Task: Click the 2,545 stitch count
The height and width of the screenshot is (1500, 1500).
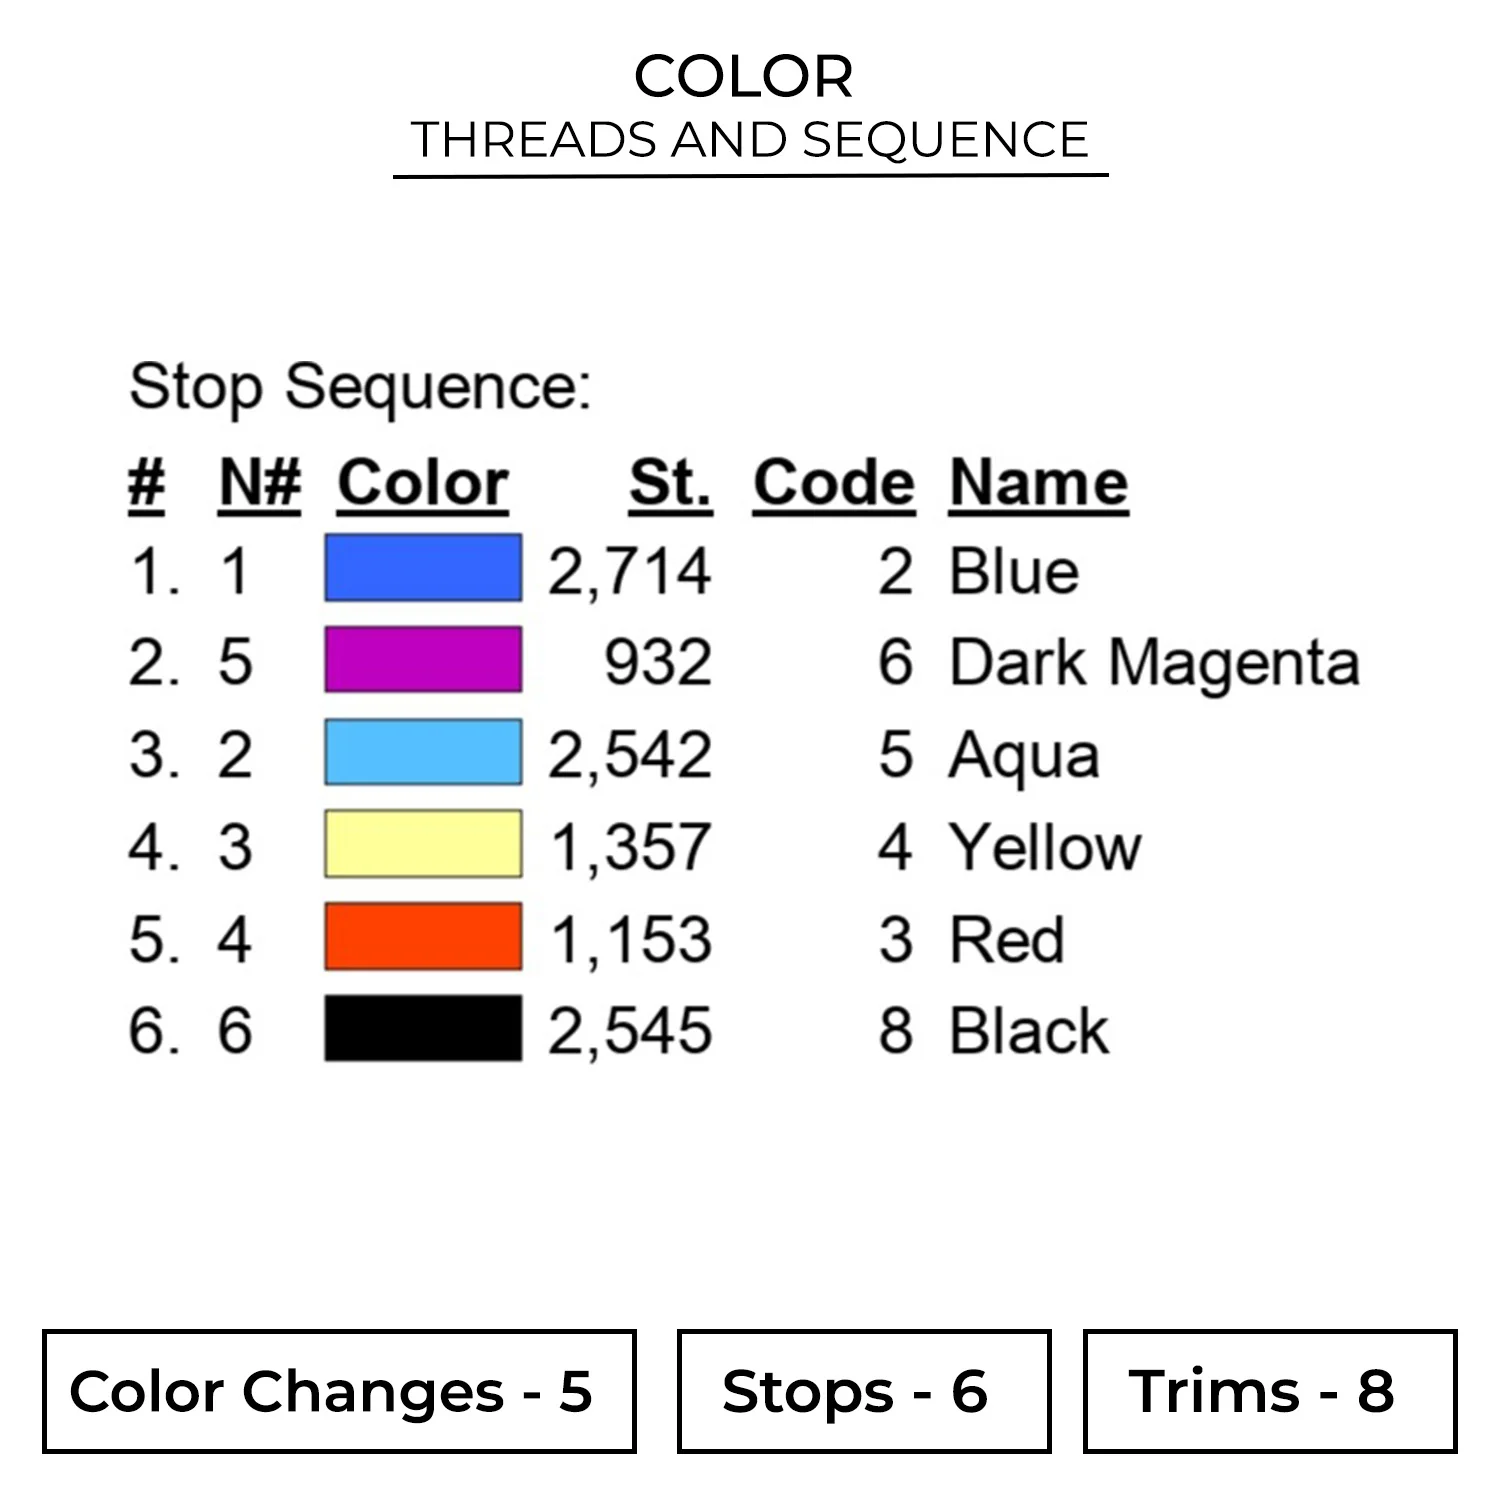Action: pos(629,1031)
